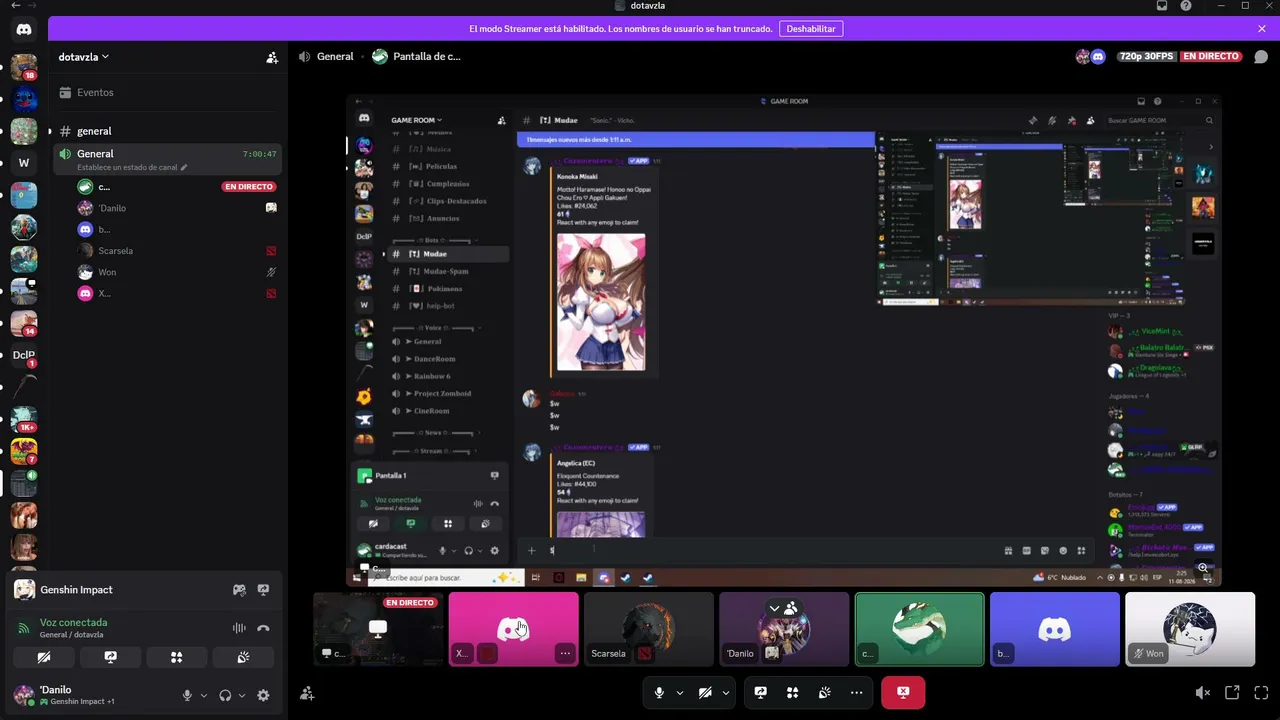Viewport: 1280px width, 720px height.
Task: Open the Discord help question mark icon
Action: 1185,6
